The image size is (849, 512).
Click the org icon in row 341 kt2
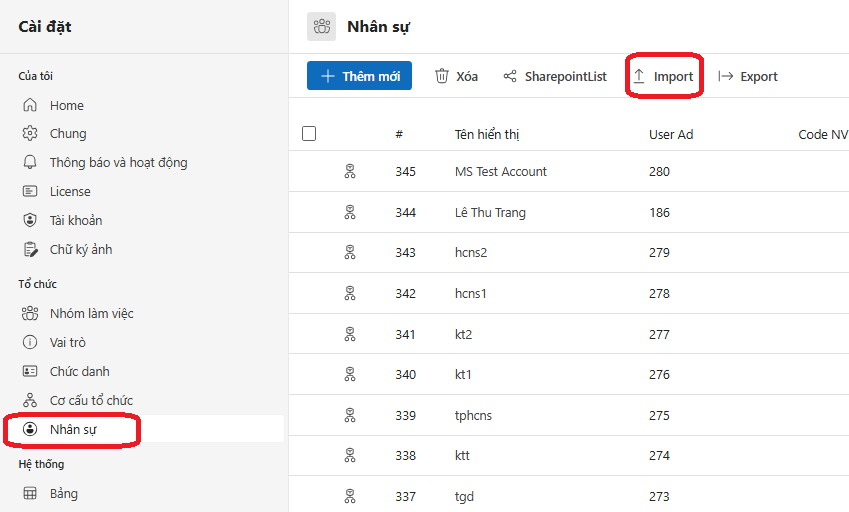click(x=350, y=334)
